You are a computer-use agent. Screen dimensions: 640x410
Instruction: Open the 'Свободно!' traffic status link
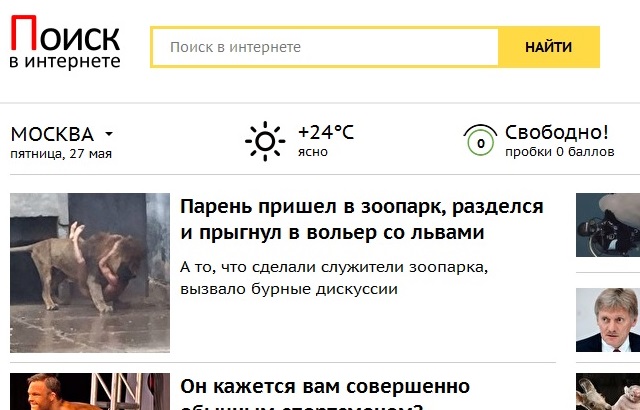click(x=557, y=132)
